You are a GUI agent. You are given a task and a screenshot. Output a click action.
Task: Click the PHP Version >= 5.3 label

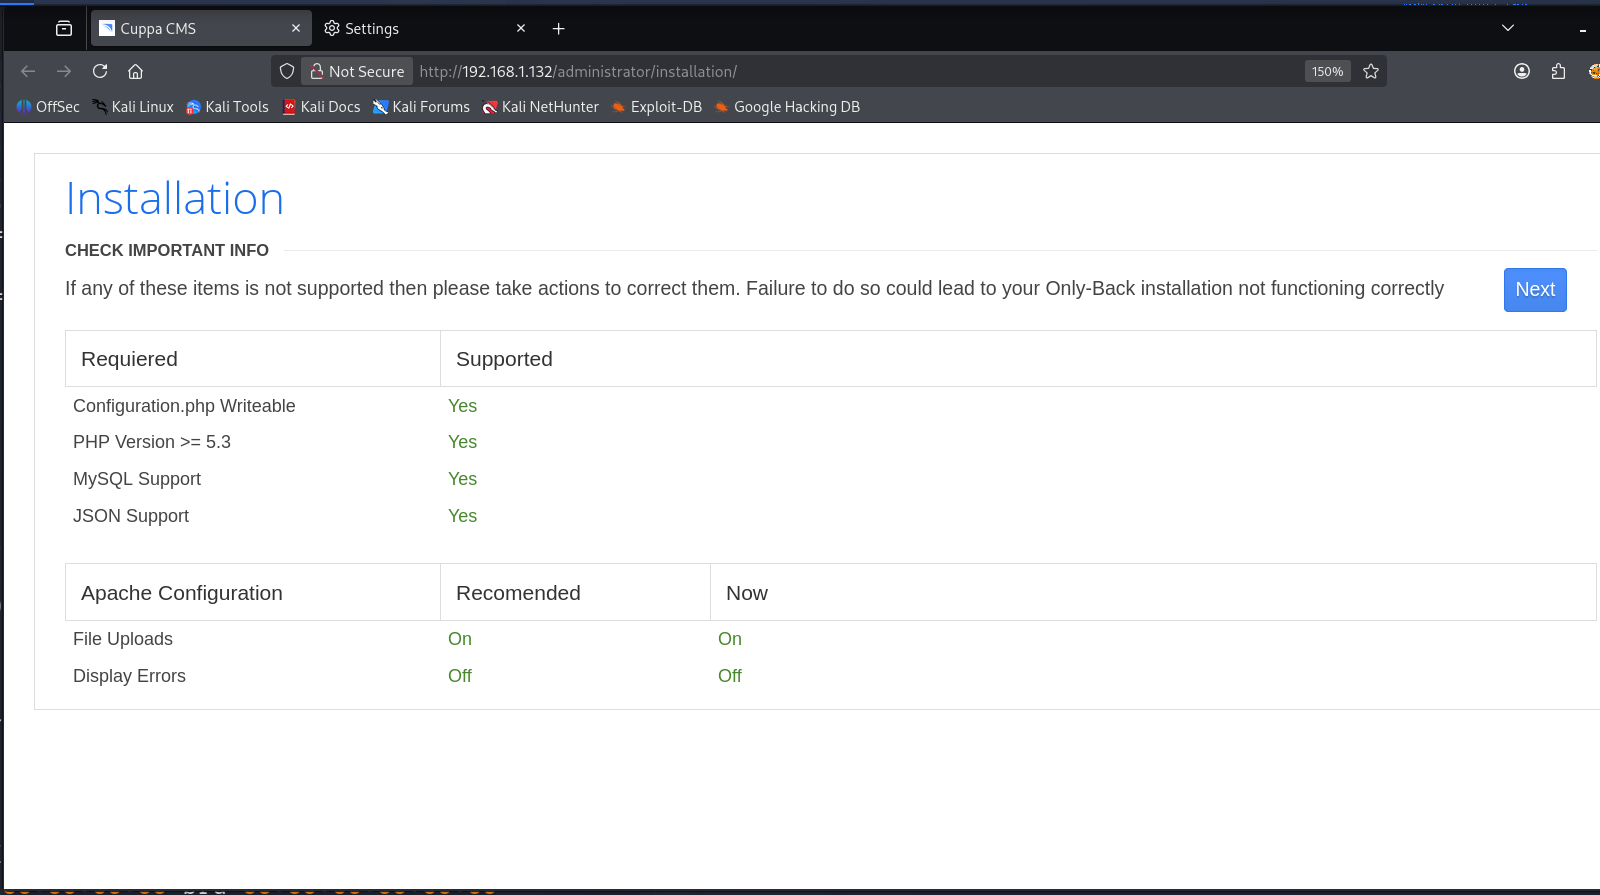[x=152, y=442]
